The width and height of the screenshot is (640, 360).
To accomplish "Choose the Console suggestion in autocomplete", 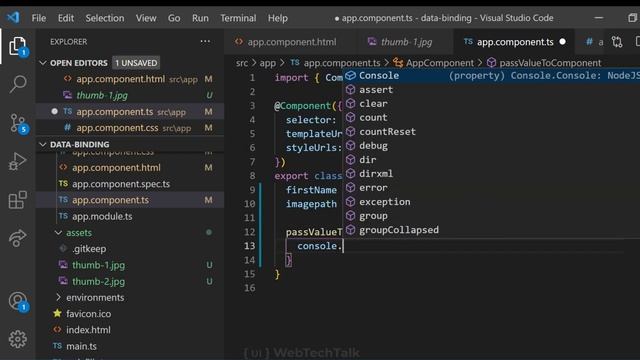I will click(x=491, y=76).
